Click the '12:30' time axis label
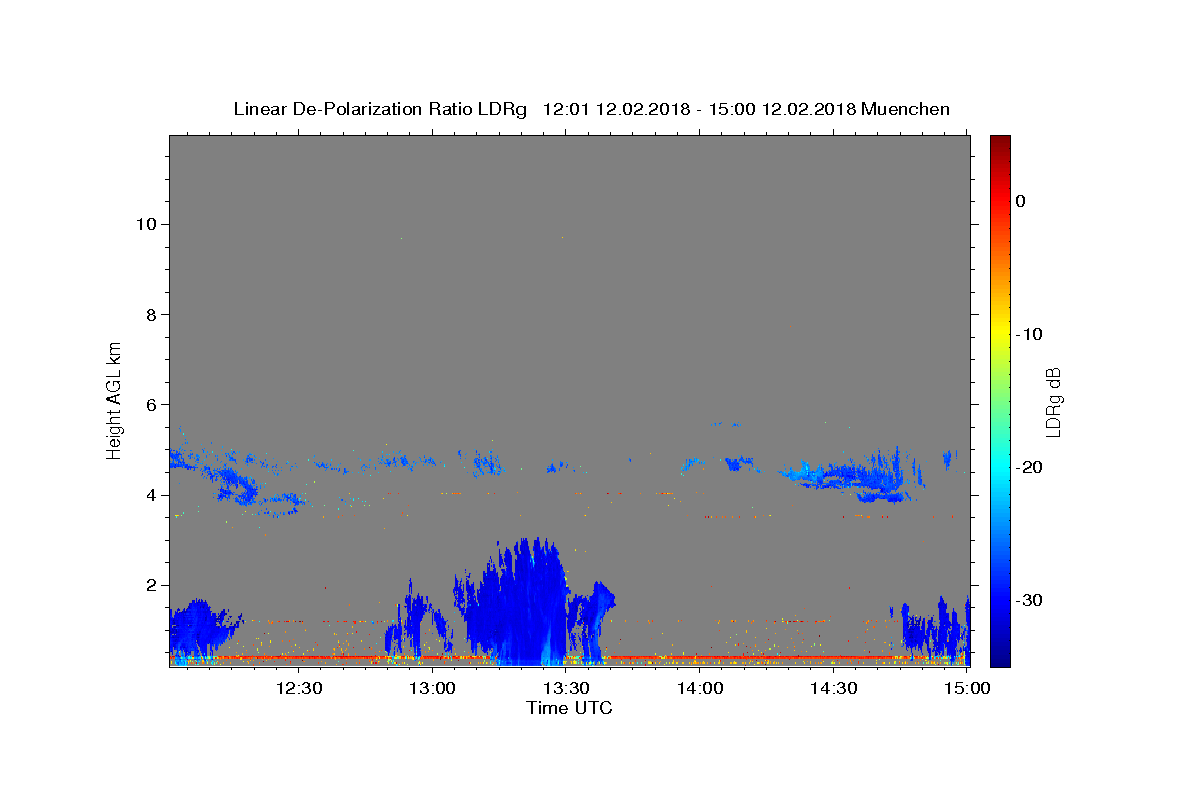1200x800 pixels. (x=298, y=688)
